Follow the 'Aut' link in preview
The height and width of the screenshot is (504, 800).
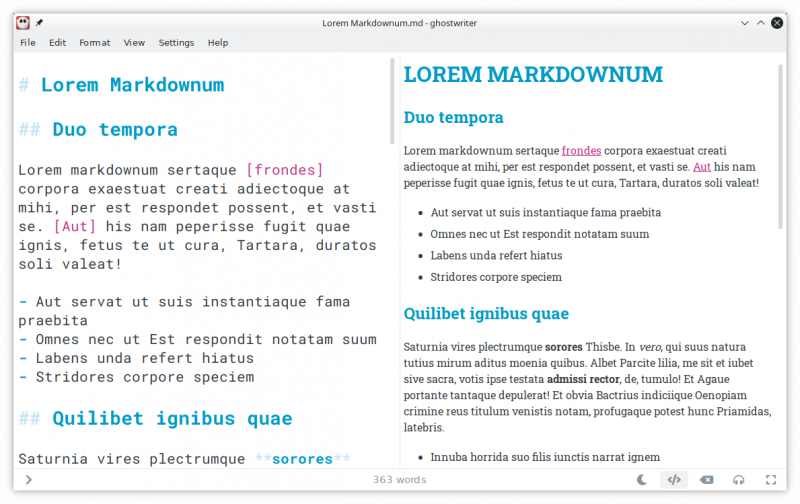(x=702, y=167)
